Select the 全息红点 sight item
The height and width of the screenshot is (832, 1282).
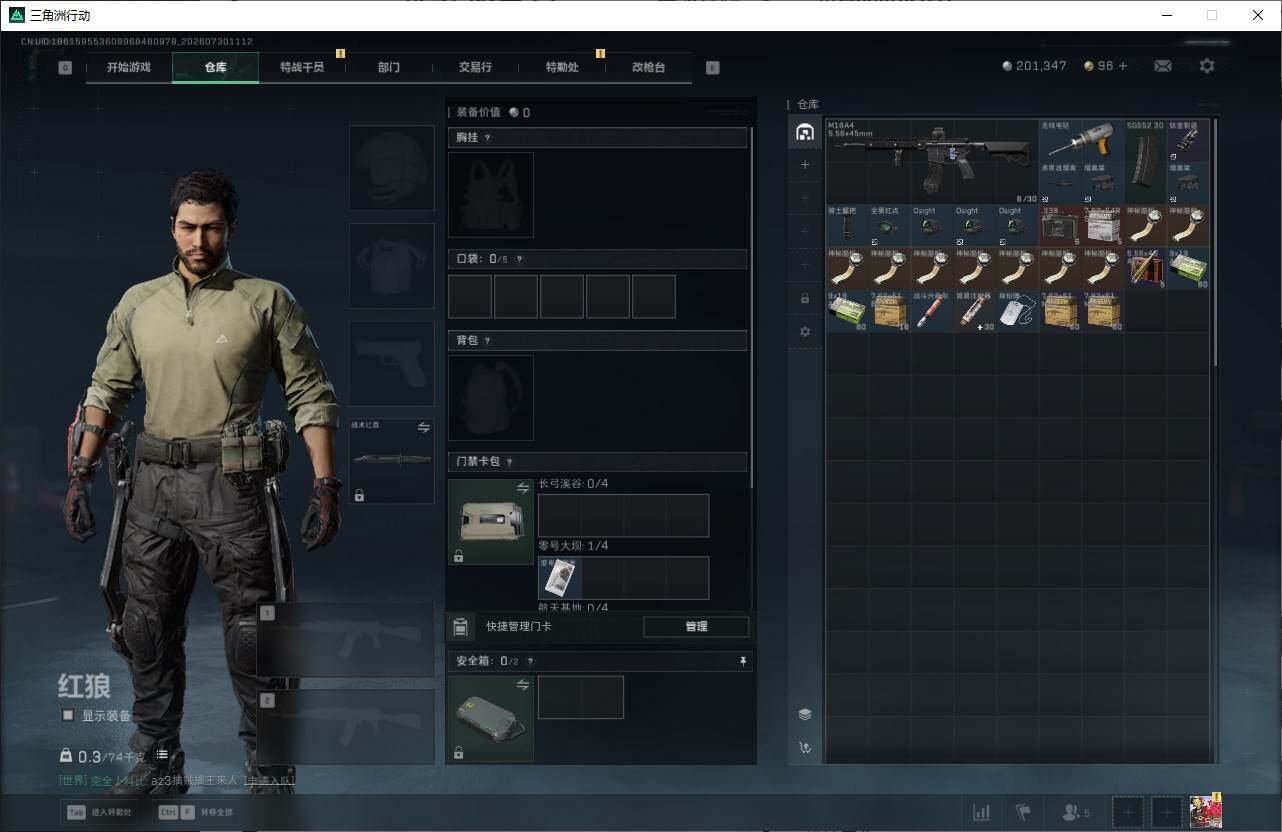point(889,226)
